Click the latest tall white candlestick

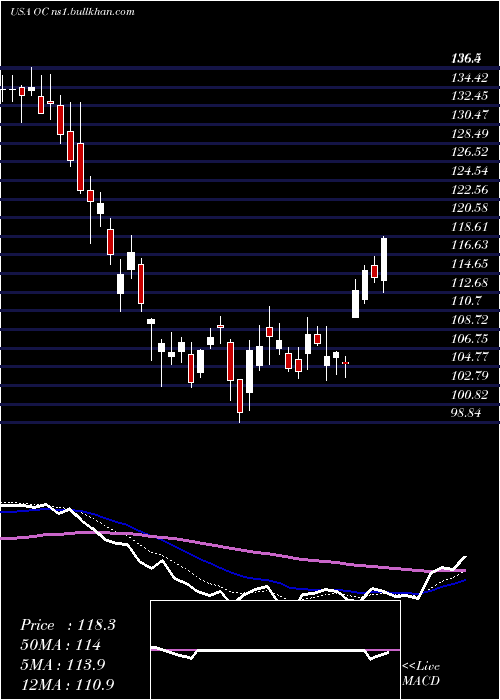coord(384,260)
